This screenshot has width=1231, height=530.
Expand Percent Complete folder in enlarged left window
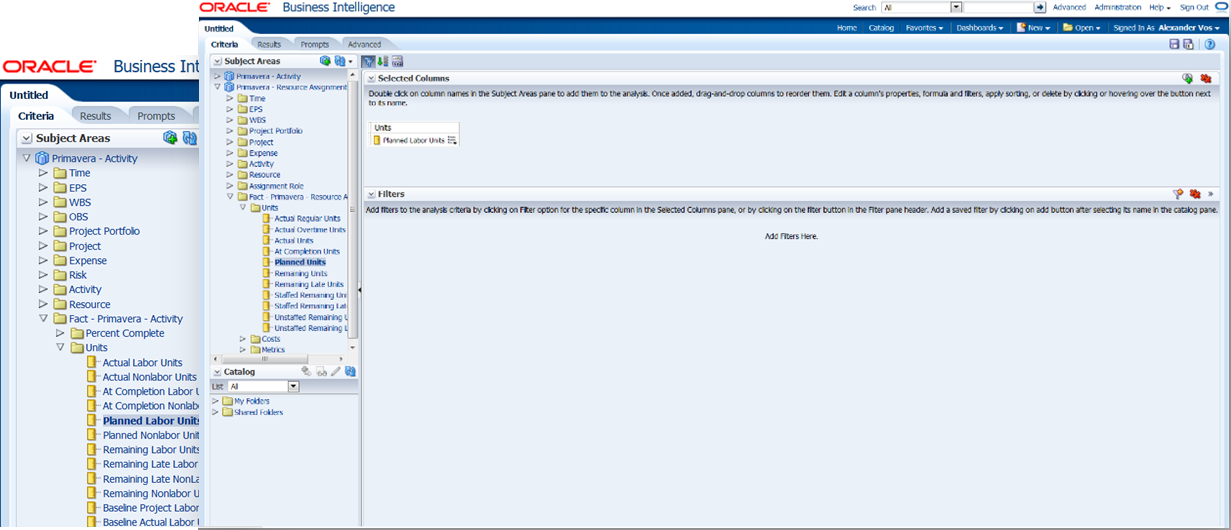(x=61, y=333)
